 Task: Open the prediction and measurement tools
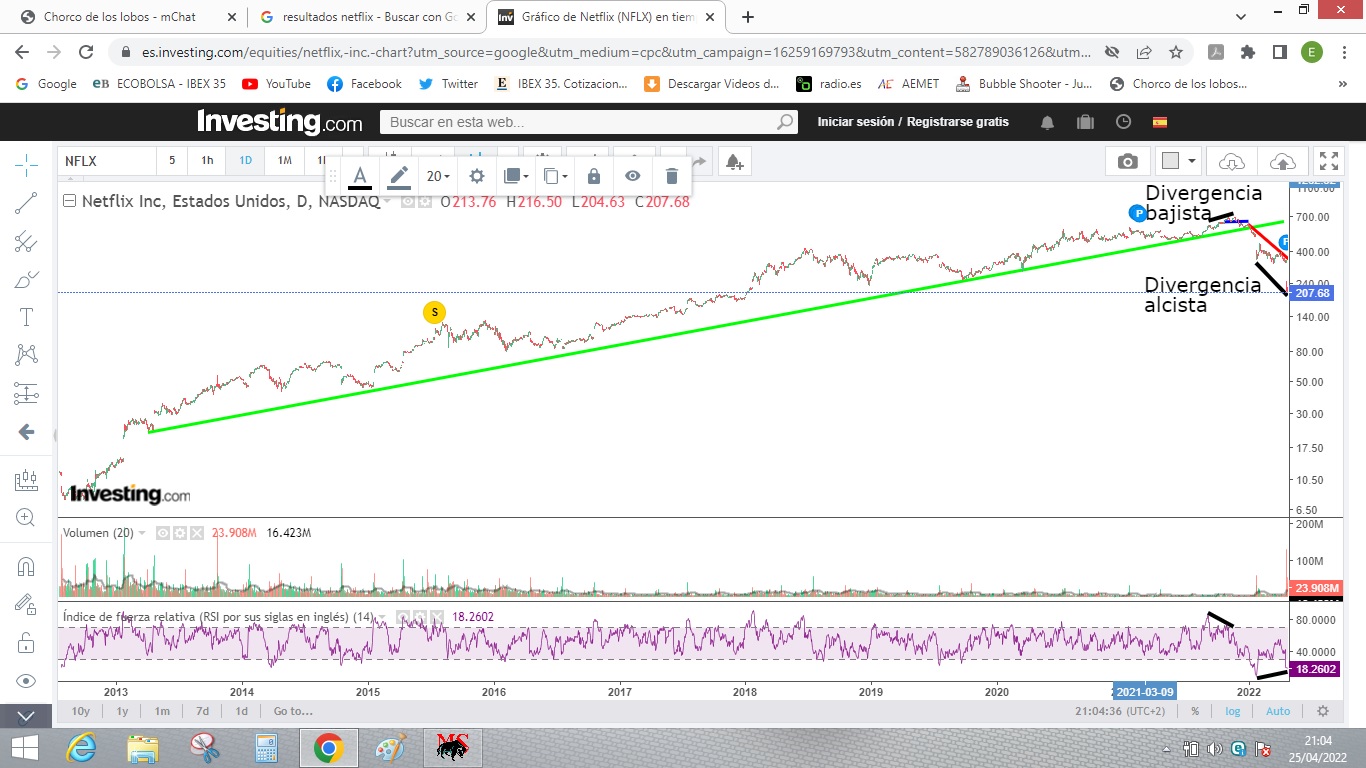point(26,393)
